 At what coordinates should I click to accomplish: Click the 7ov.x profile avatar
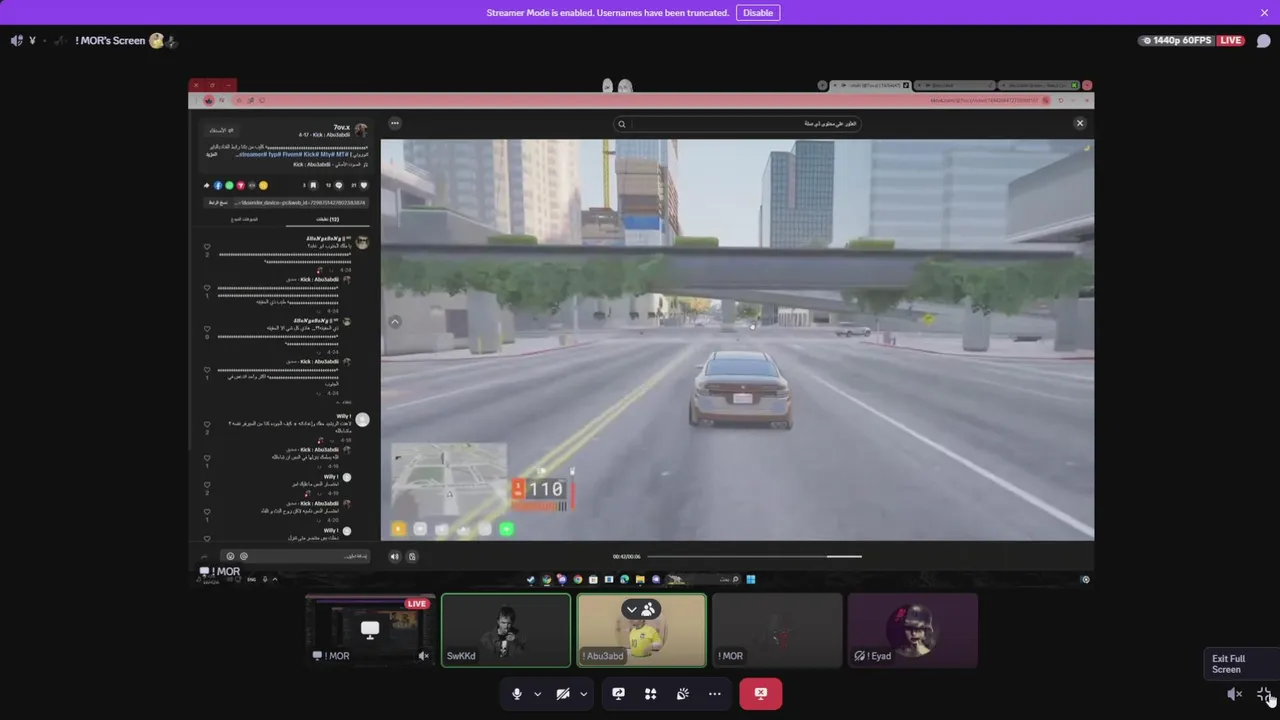click(361, 131)
